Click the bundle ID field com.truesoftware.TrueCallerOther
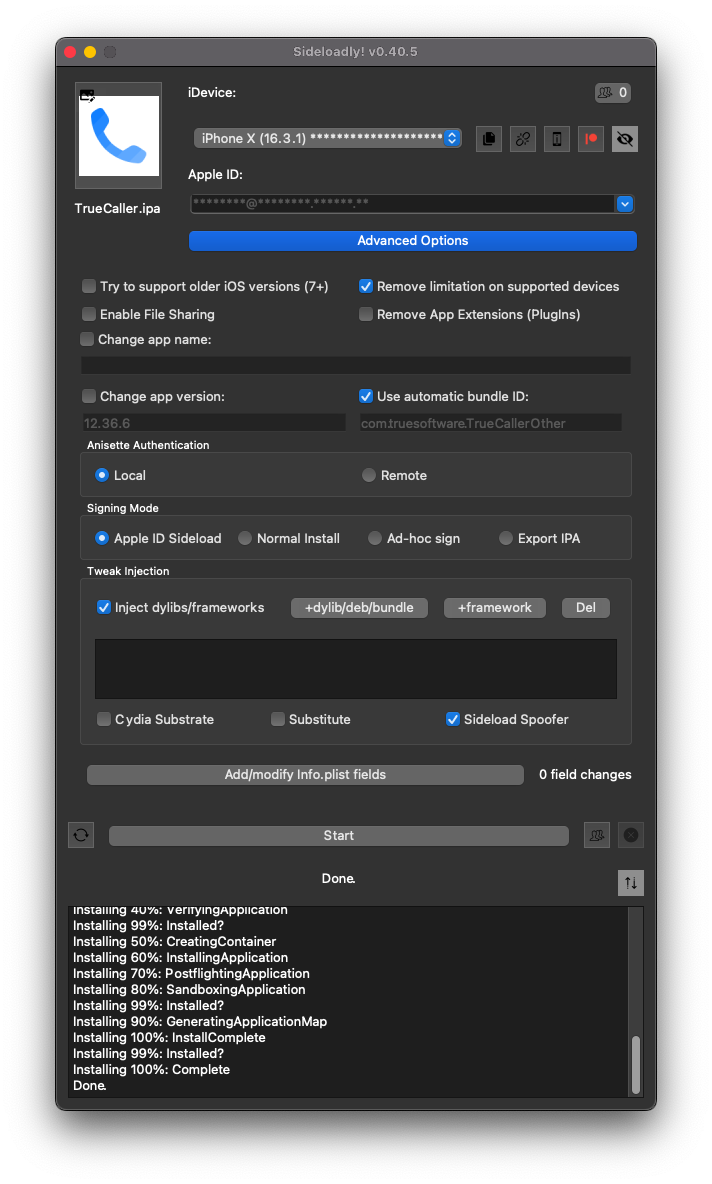The width and height of the screenshot is (712, 1184). pyautogui.click(x=490, y=423)
